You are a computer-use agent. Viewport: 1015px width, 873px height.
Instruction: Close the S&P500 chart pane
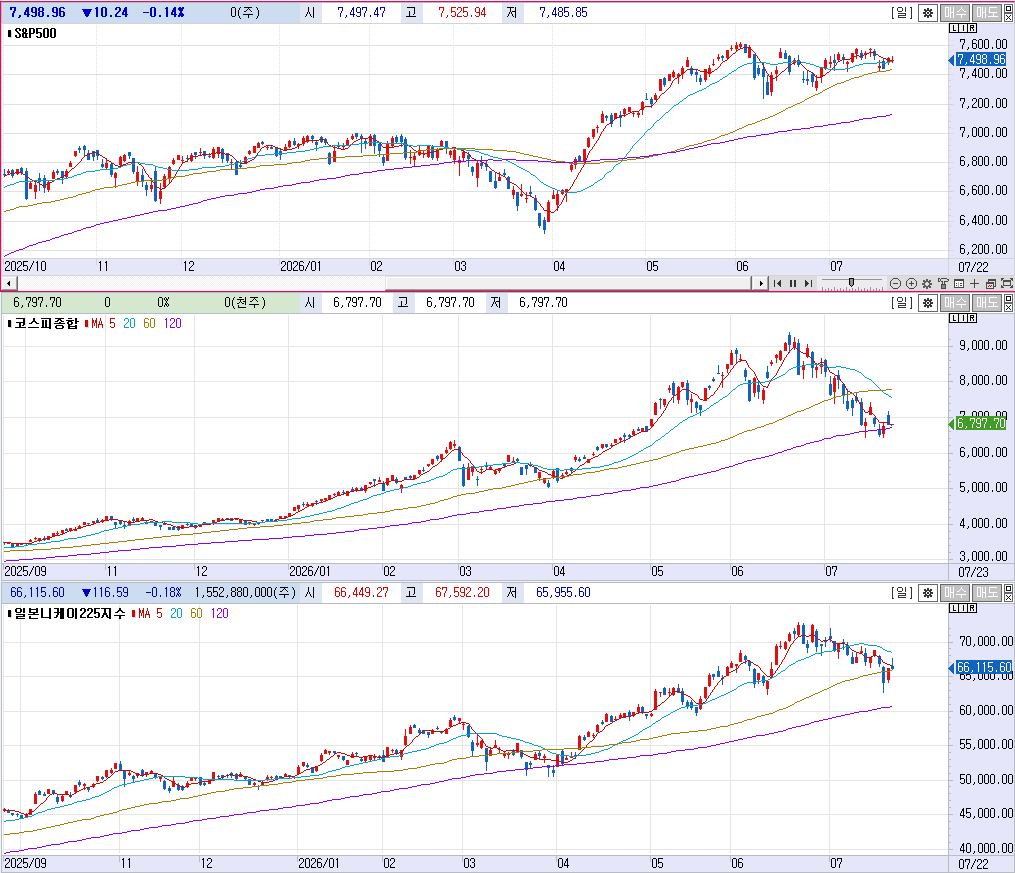1009,17
